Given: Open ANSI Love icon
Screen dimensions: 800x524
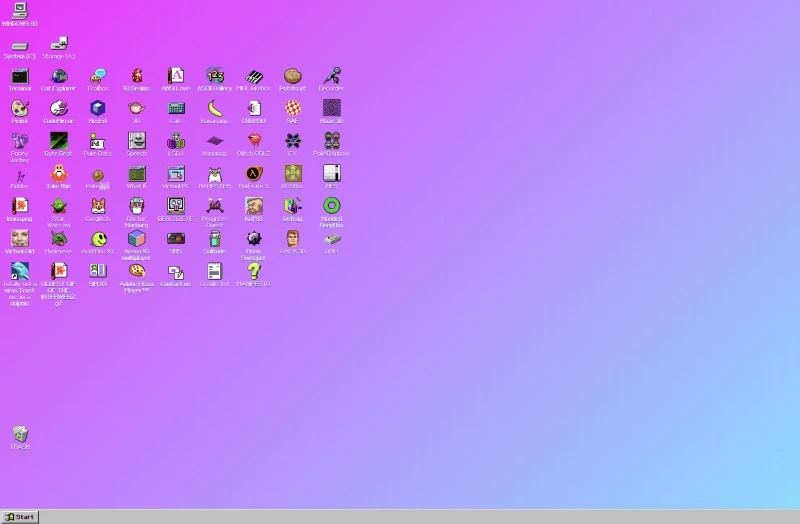Looking at the screenshot, I should (176, 76).
